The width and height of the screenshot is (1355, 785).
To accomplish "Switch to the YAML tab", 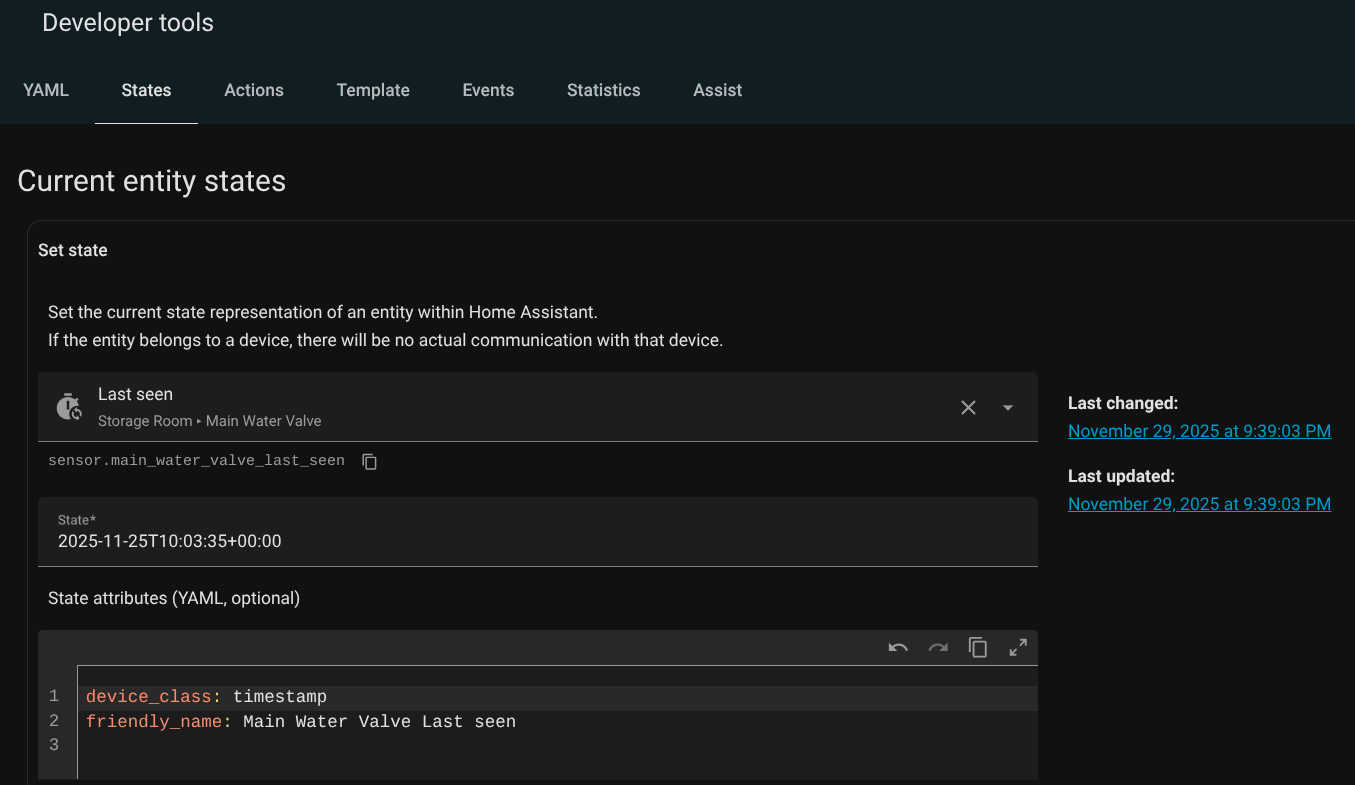I will point(46,90).
